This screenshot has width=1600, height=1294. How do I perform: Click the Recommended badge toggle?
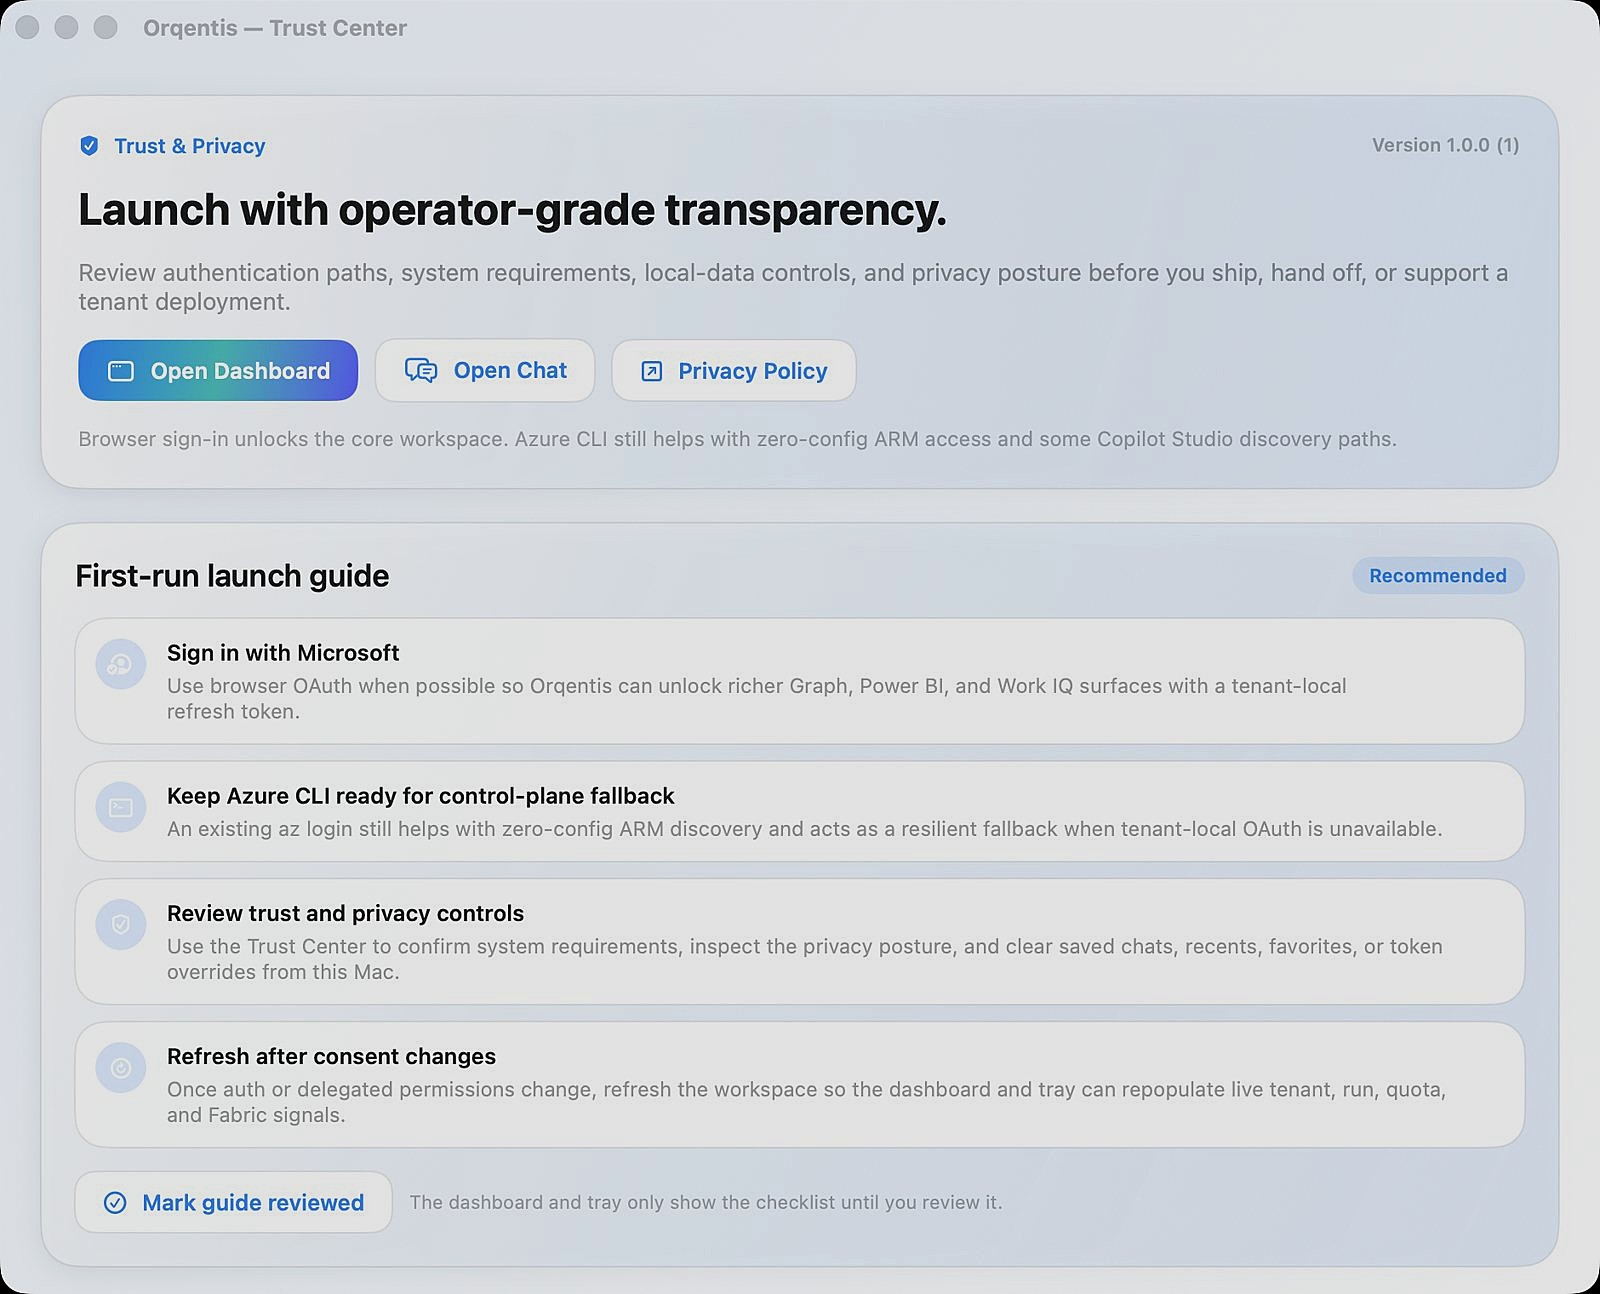click(1438, 575)
